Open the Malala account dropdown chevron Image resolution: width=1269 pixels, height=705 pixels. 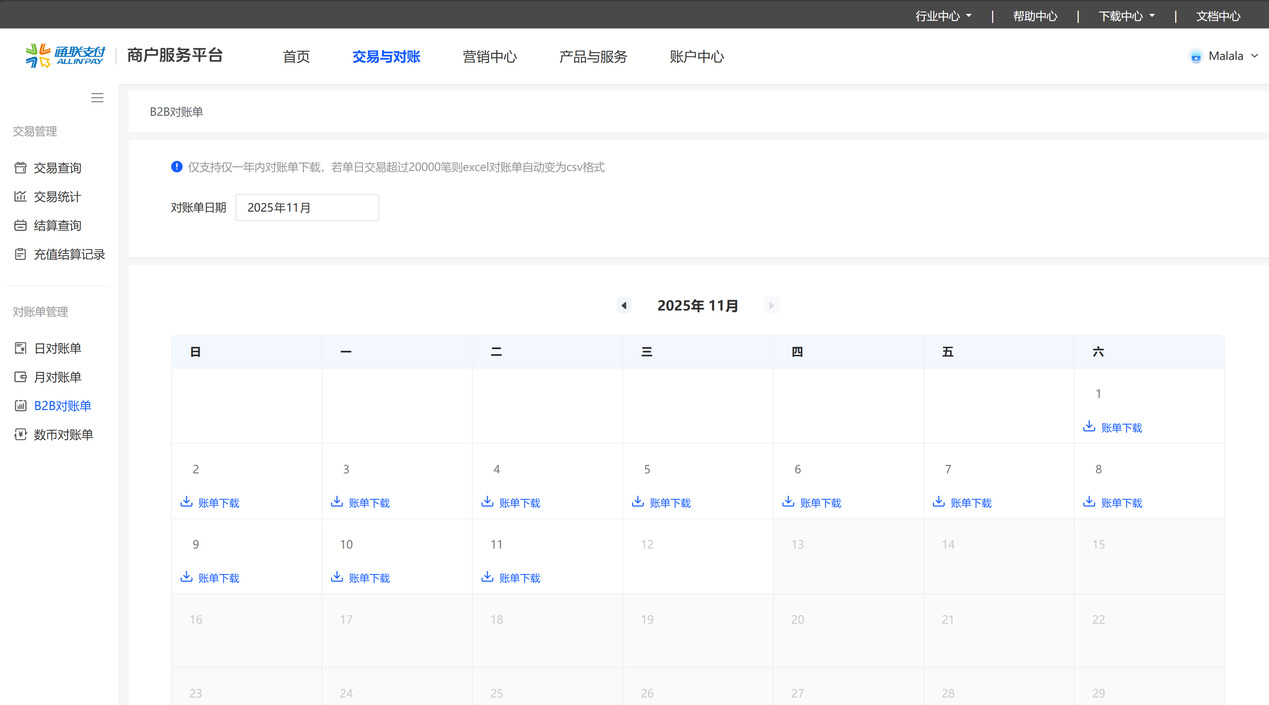coord(1254,56)
